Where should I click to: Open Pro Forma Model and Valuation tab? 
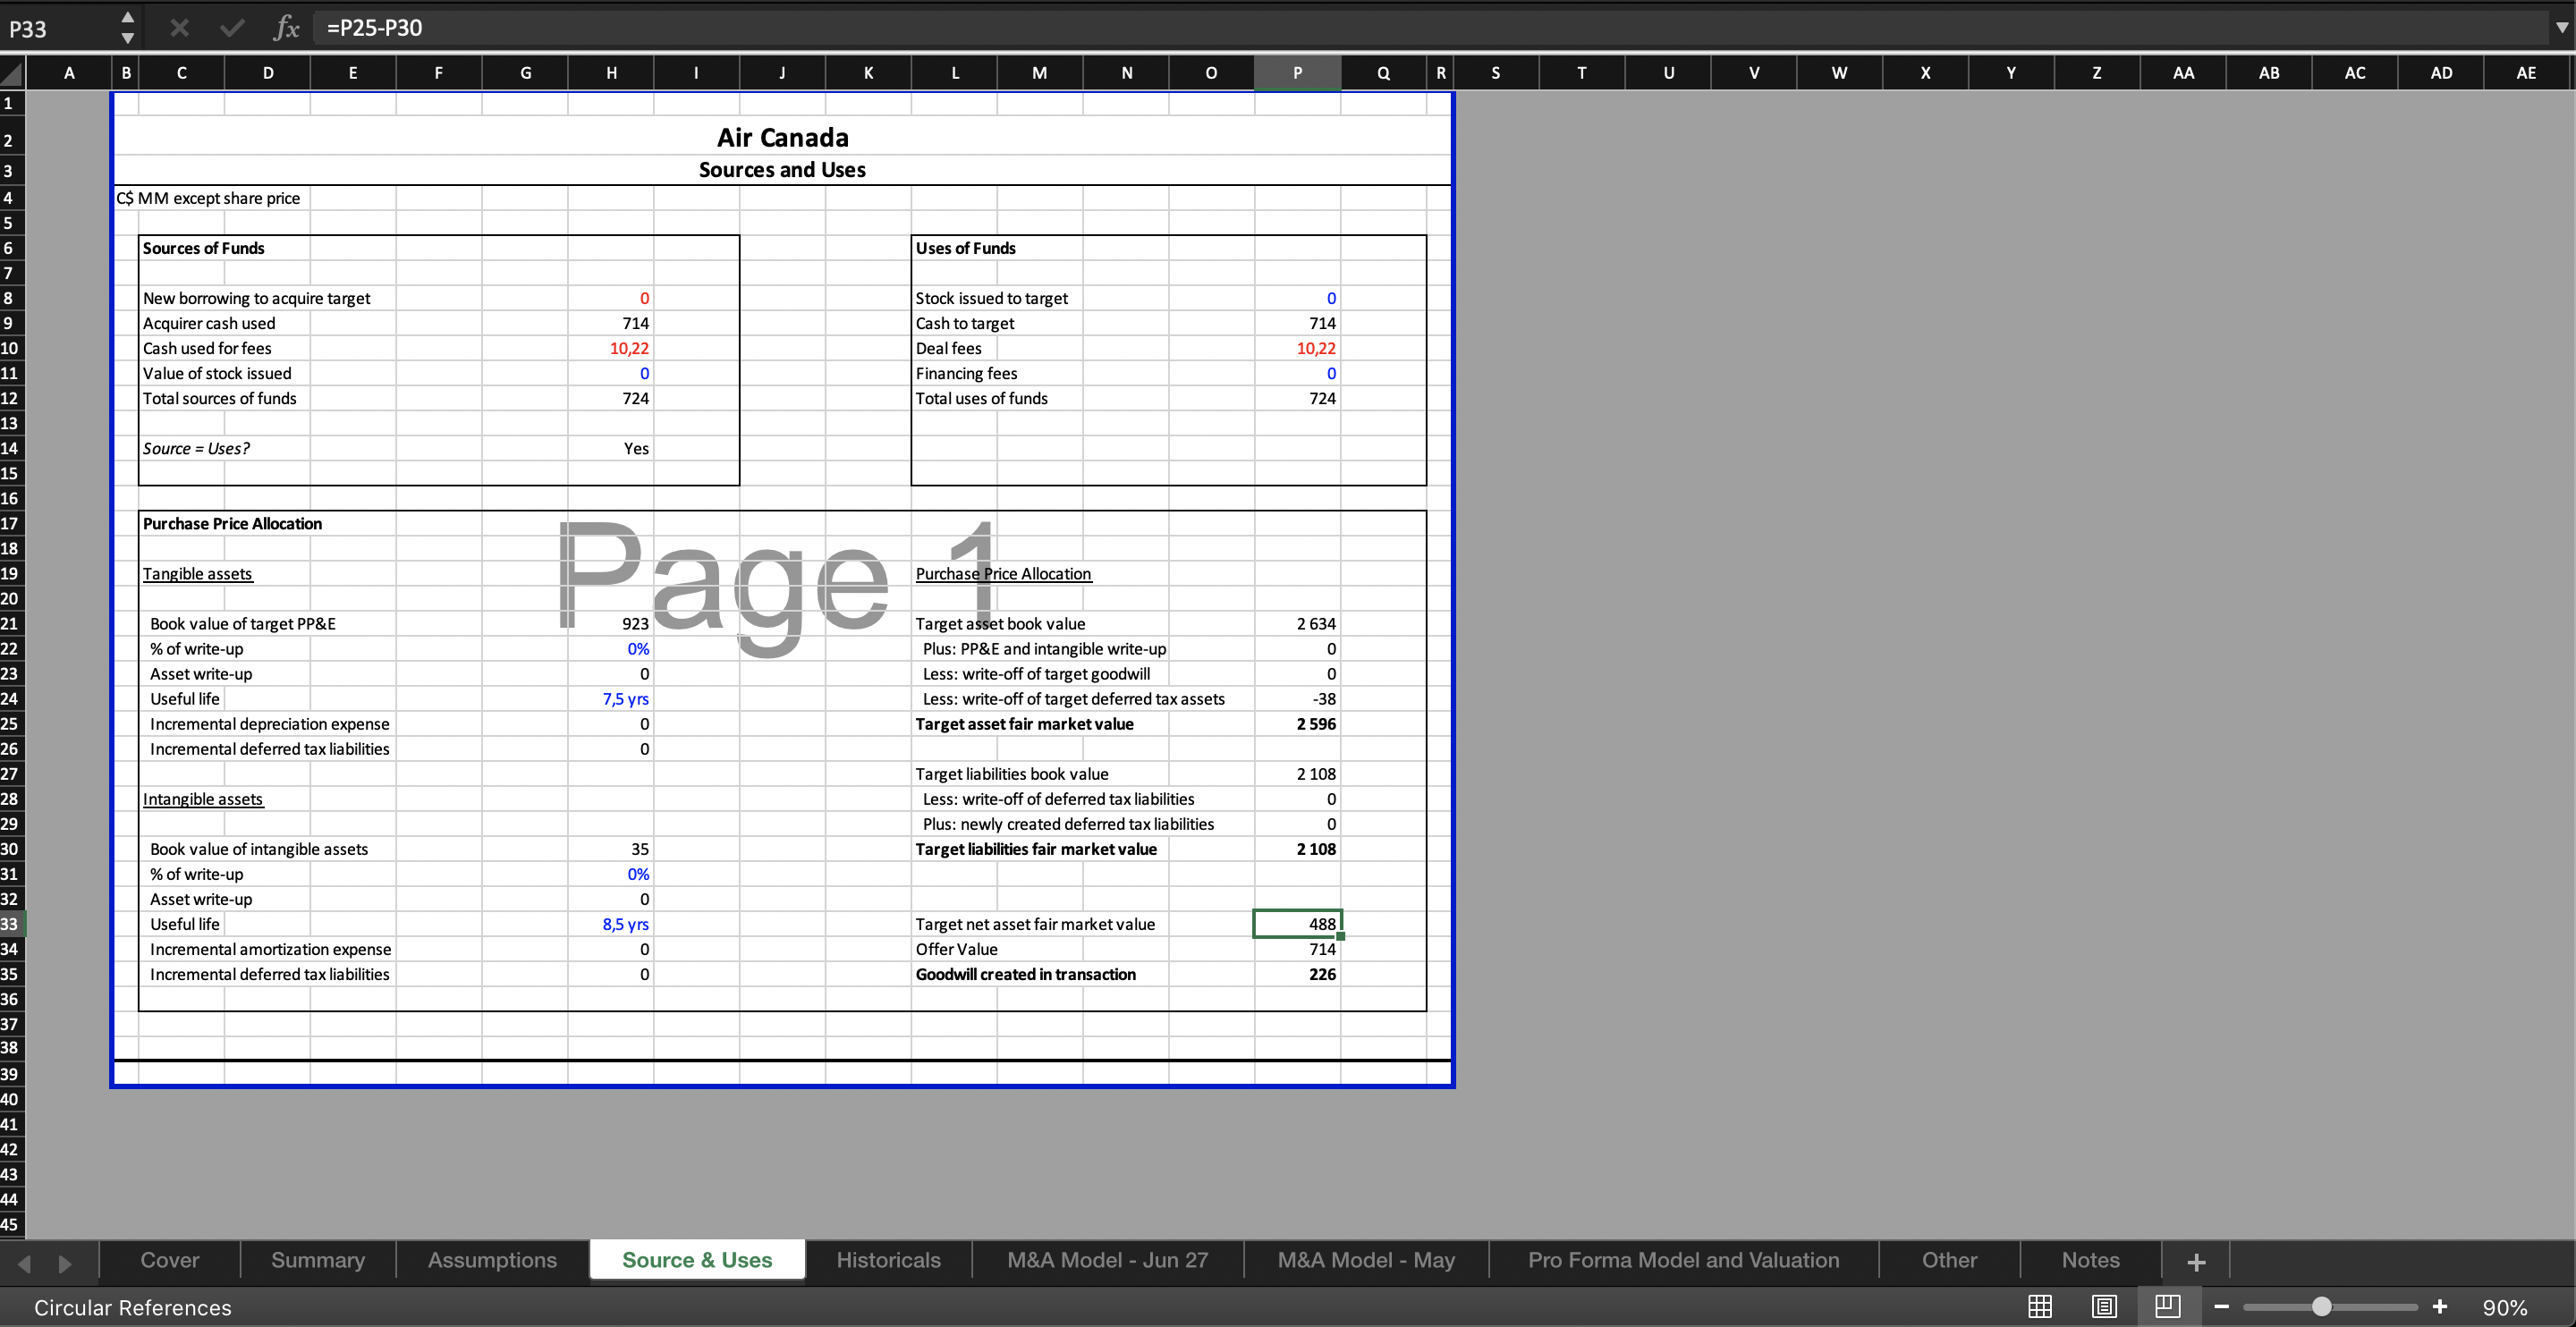[x=1683, y=1260]
